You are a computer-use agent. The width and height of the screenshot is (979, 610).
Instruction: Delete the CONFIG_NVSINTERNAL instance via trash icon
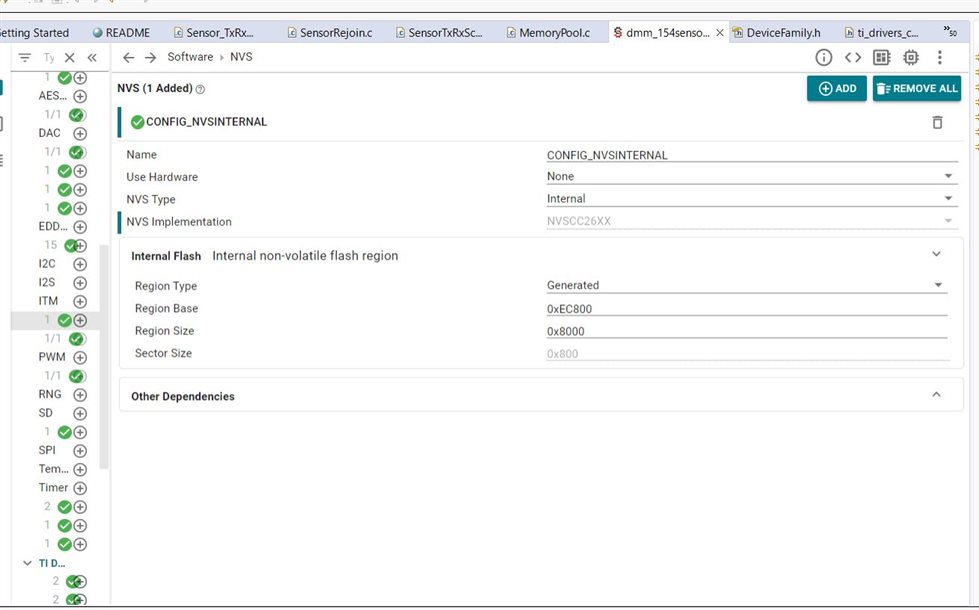(937, 122)
